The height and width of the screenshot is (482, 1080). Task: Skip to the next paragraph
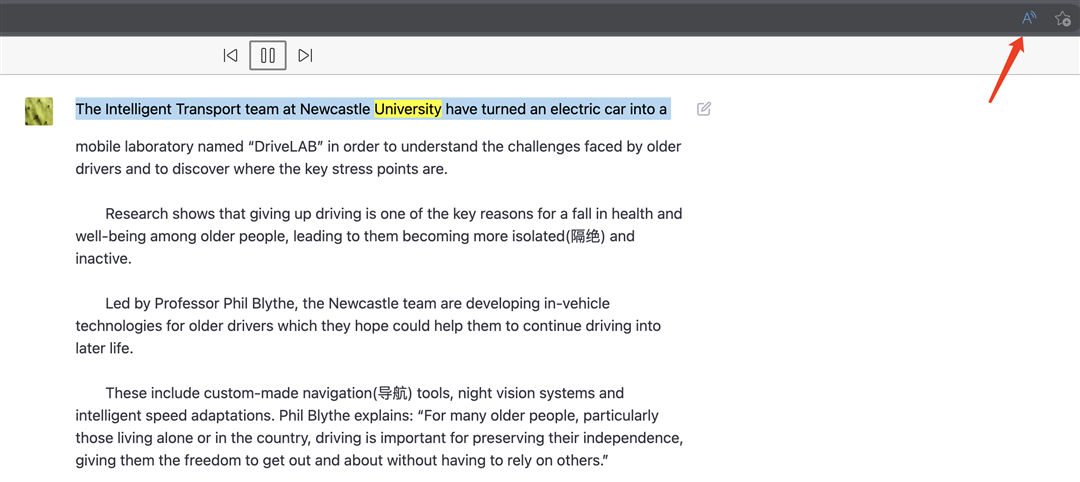tap(306, 56)
